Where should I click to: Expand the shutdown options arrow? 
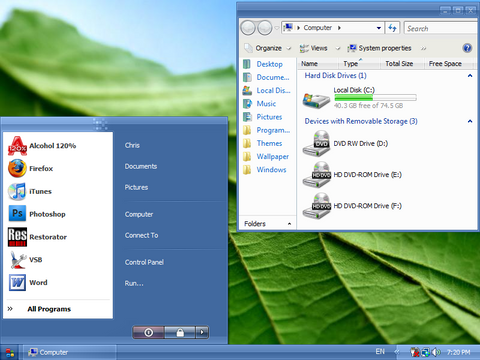pyautogui.click(x=202, y=332)
